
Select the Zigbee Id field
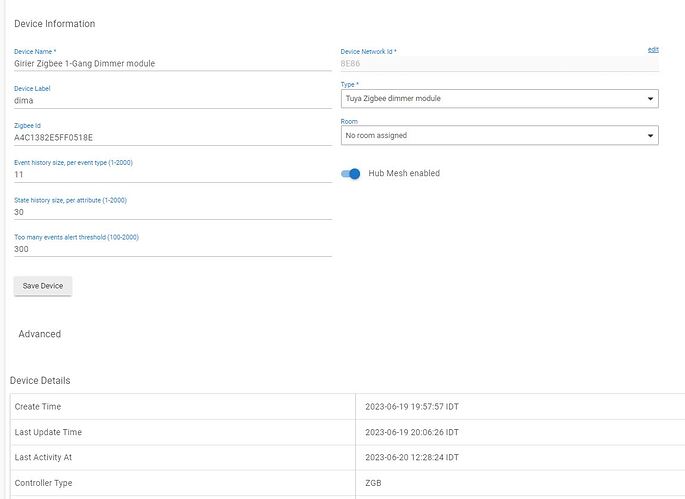(x=170, y=137)
